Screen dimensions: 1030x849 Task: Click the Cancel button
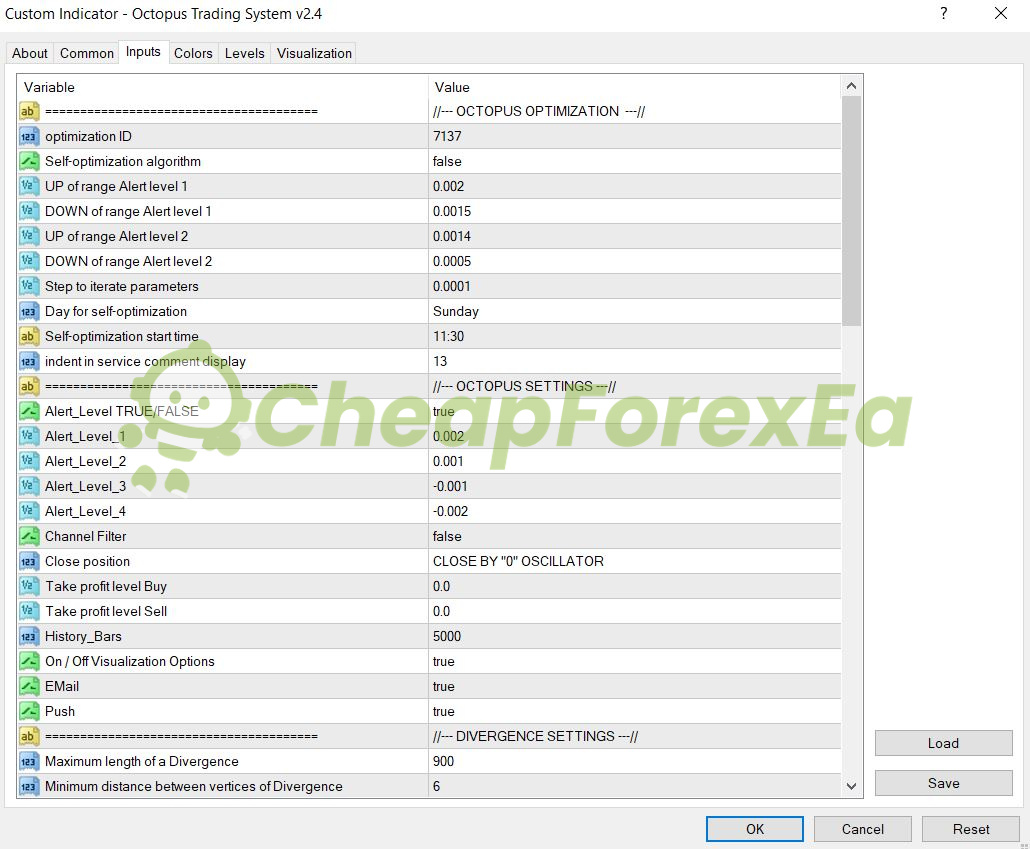click(862, 829)
